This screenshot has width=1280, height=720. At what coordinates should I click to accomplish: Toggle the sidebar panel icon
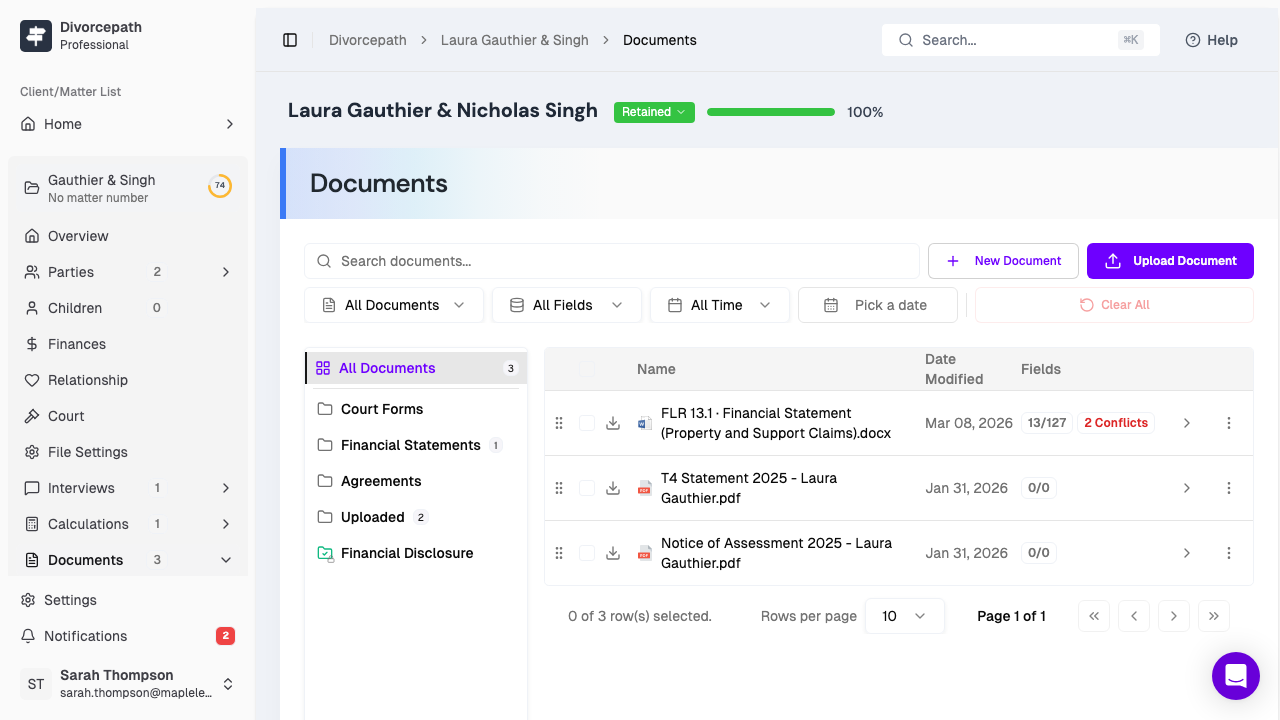click(x=290, y=40)
